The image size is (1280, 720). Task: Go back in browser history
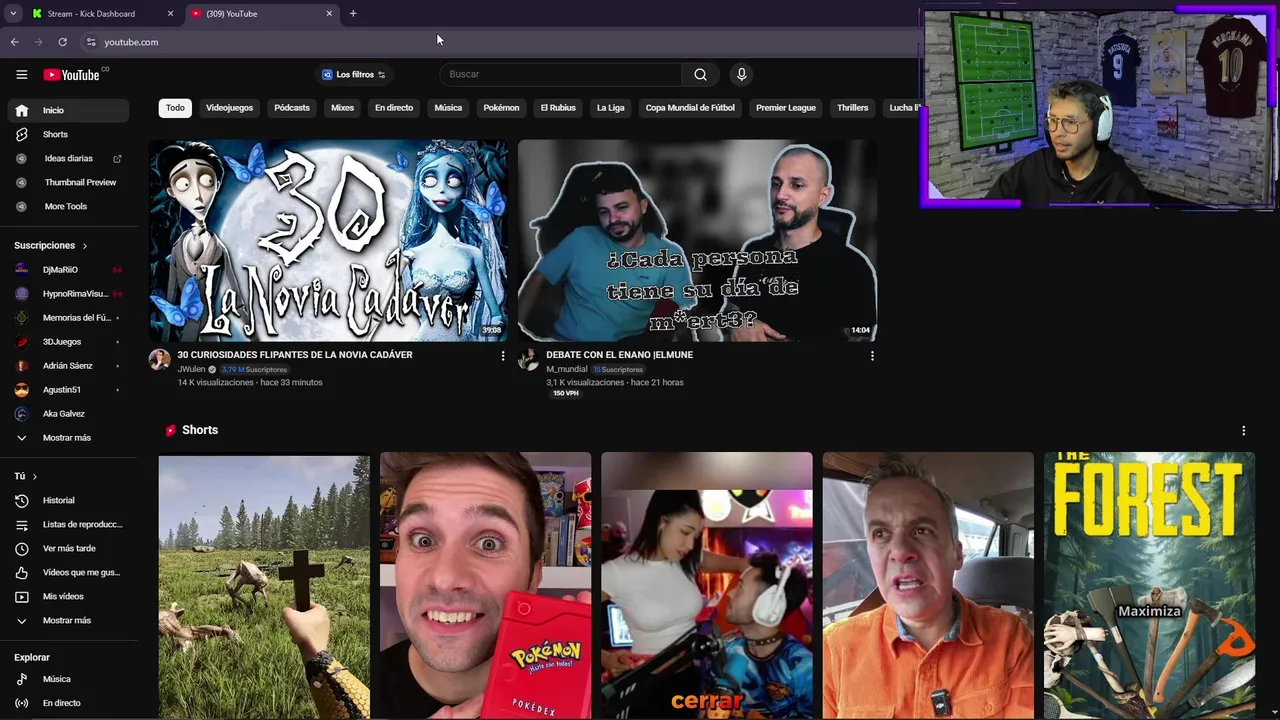tap(14, 42)
